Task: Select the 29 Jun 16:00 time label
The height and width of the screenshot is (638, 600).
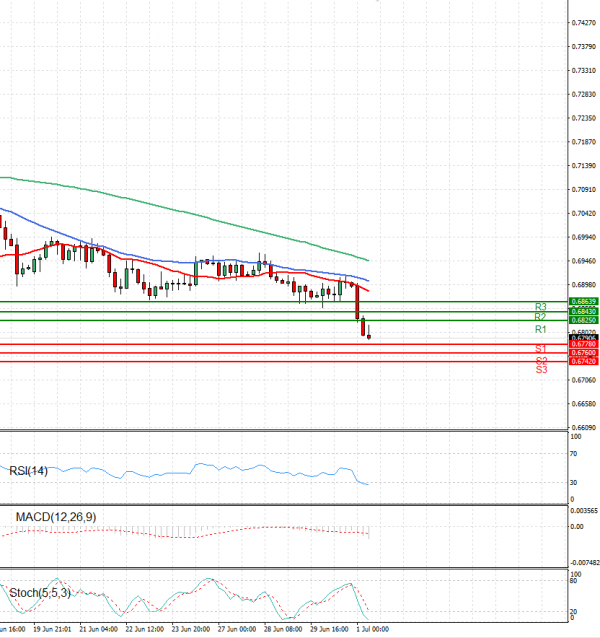Action: [x=329, y=629]
